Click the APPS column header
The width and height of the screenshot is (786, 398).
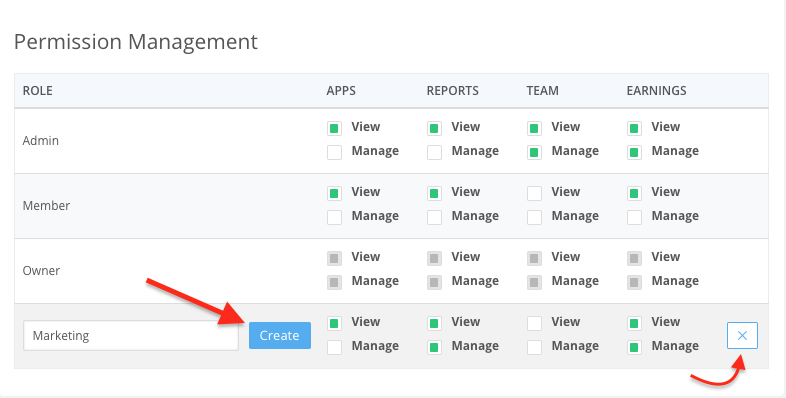(x=341, y=91)
